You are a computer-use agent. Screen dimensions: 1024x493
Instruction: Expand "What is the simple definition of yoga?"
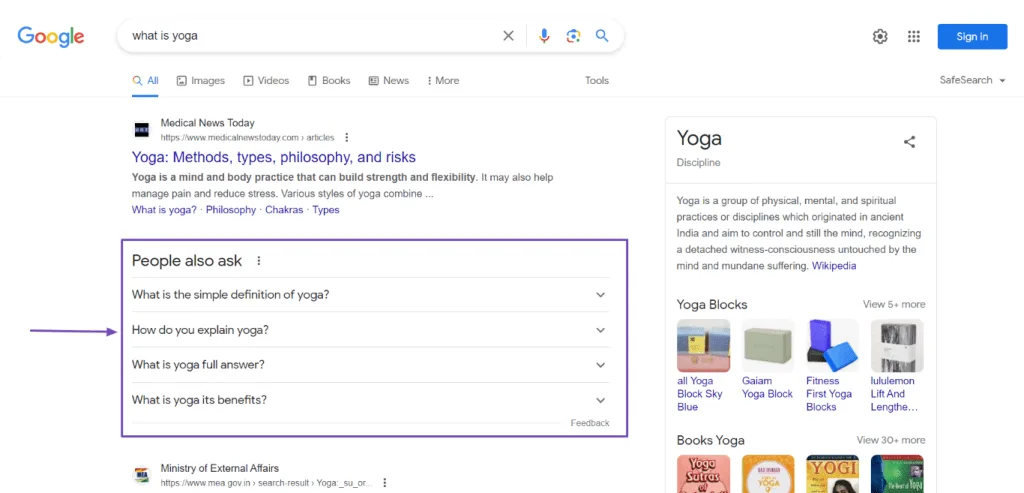[x=370, y=294]
